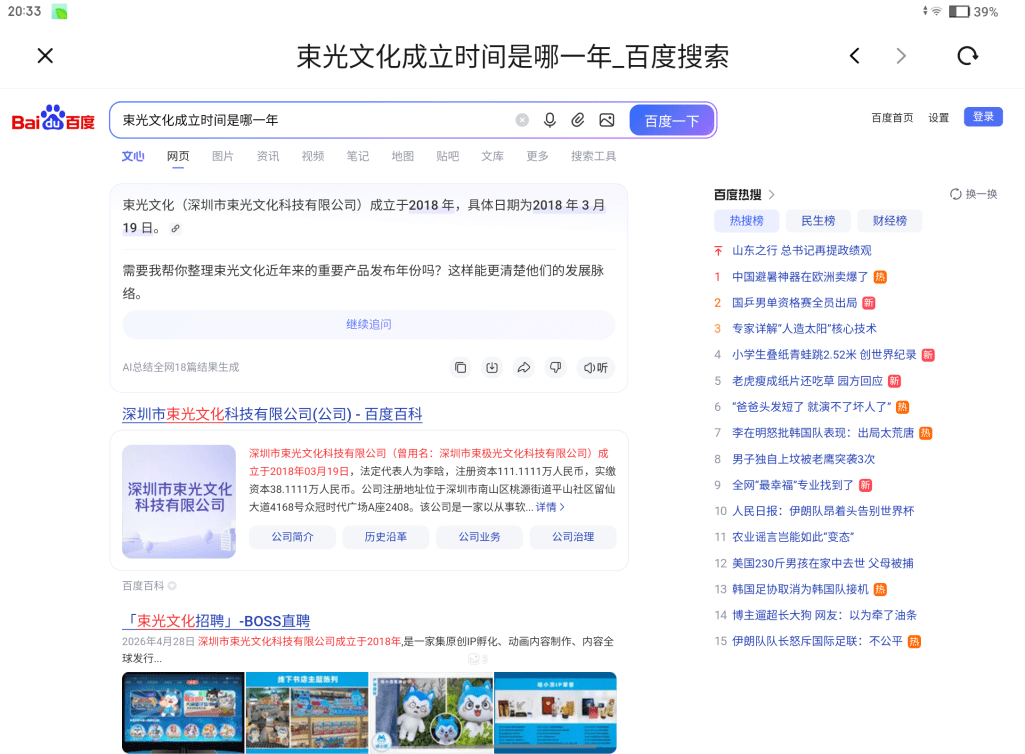Select the 财经榜 tab
The width and height of the screenshot is (1025, 754).
(x=890, y=221)
